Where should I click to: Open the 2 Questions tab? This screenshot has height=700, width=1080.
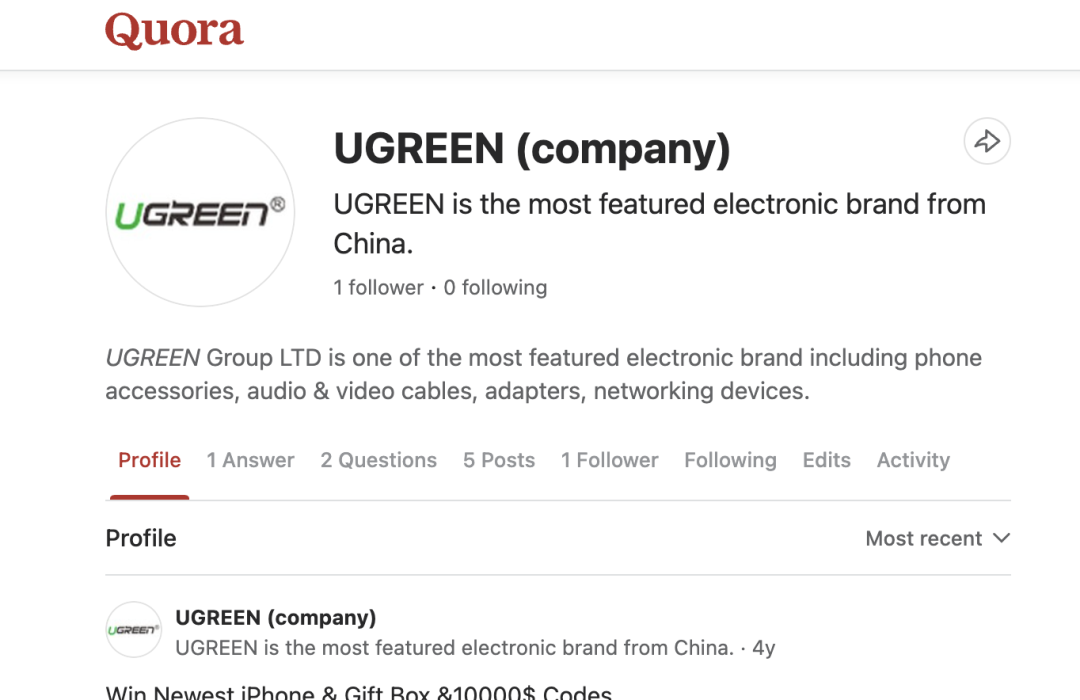coord(379,460)
